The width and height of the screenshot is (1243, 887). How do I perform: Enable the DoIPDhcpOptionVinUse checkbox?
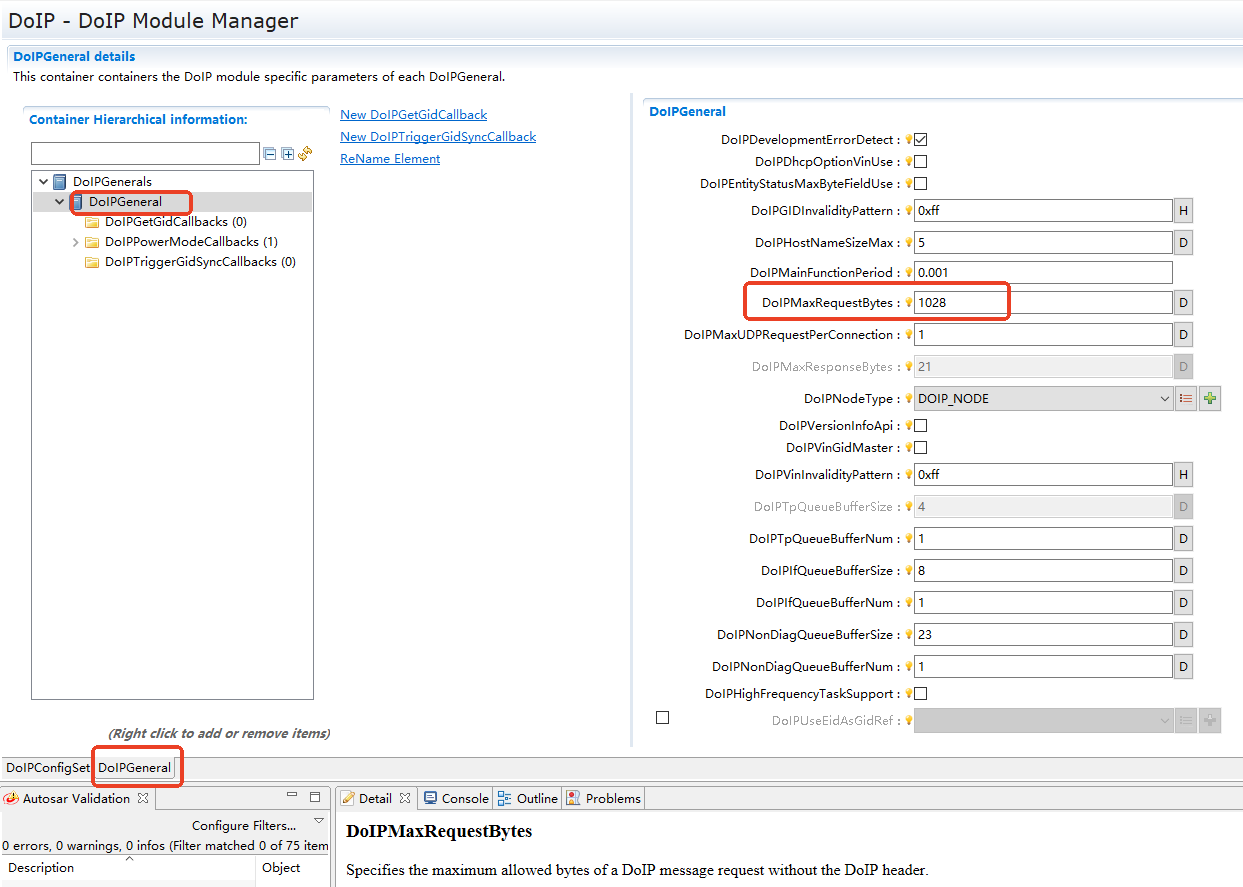921,162
